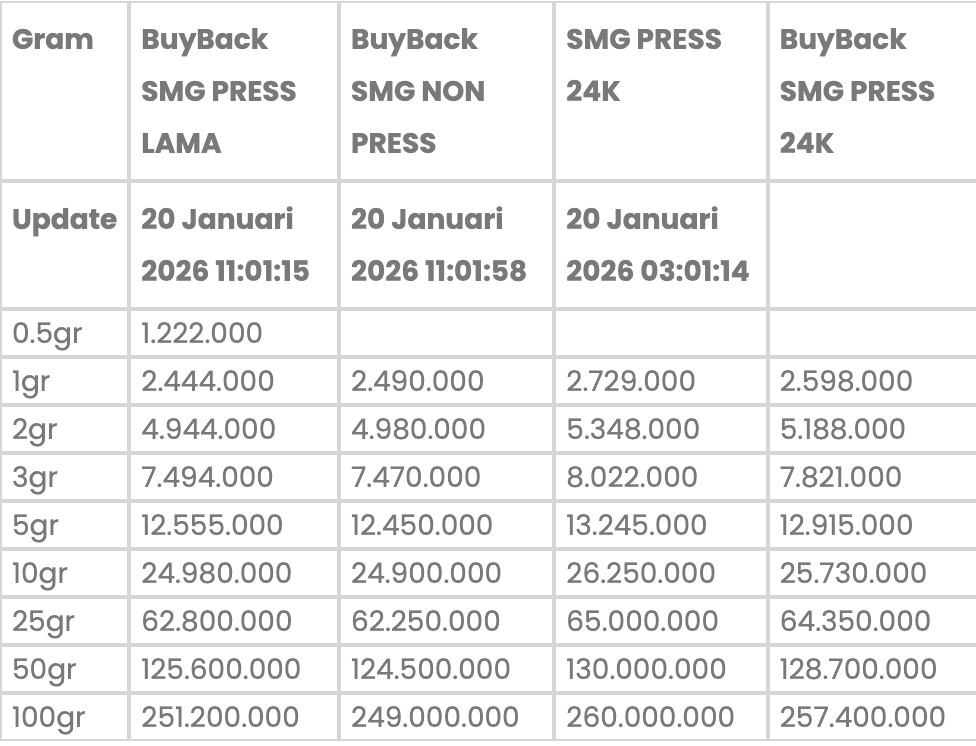The image size is (976, 746).
Task: Click the Gram column header
Action: [x=52, y=40]
